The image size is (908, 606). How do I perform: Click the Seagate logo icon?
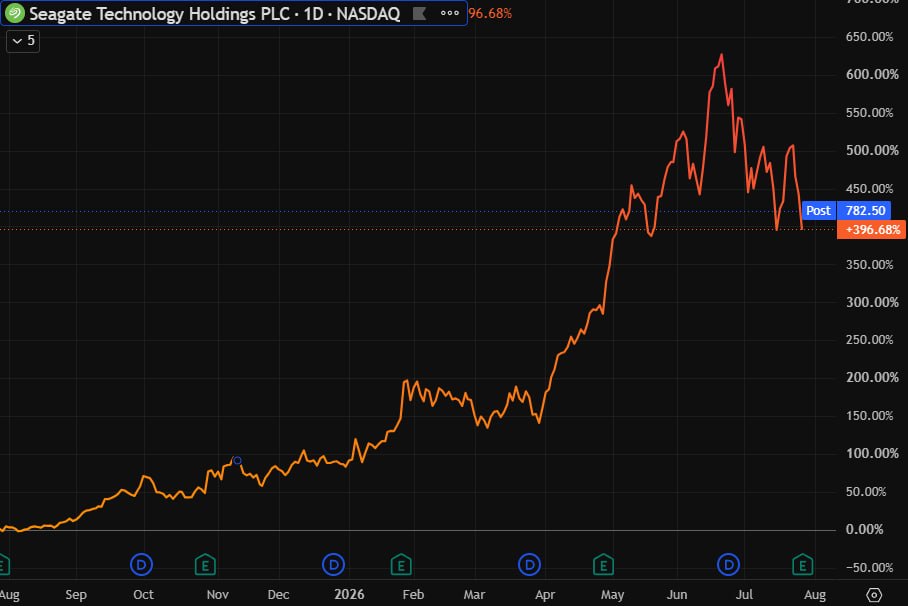pos(15,13)
